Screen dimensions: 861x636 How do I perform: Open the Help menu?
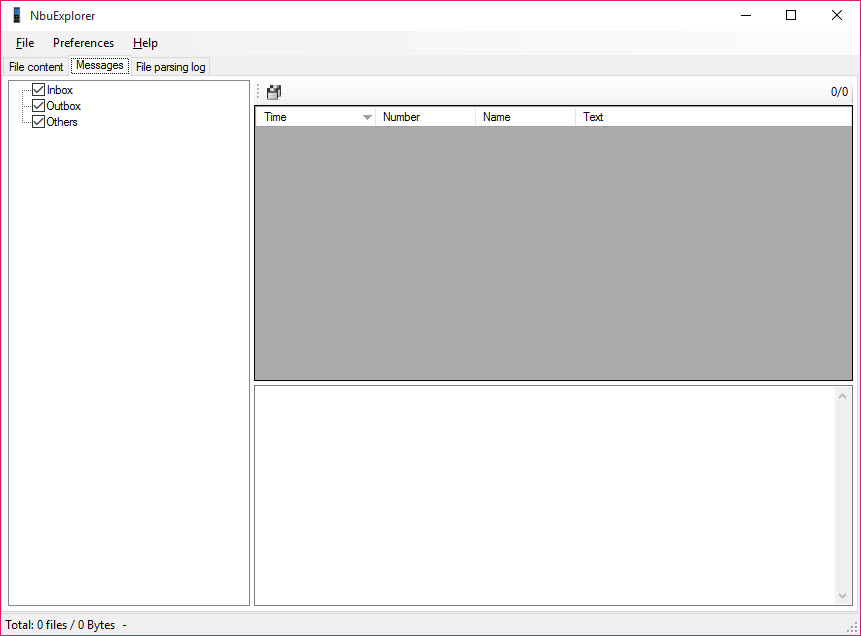pos(145,43)
